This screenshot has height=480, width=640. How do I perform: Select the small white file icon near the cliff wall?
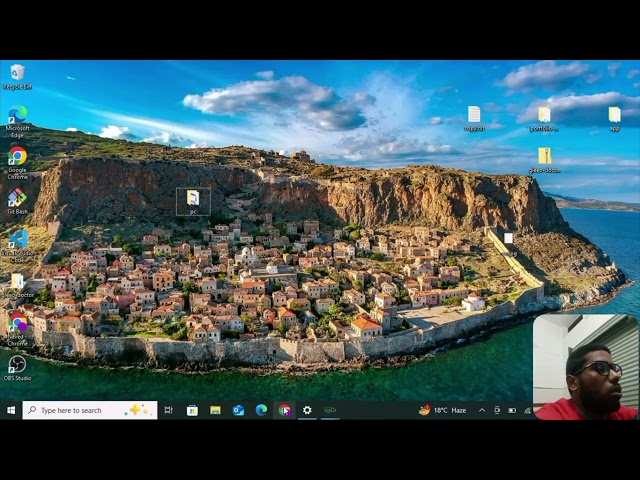pos(509,238)
